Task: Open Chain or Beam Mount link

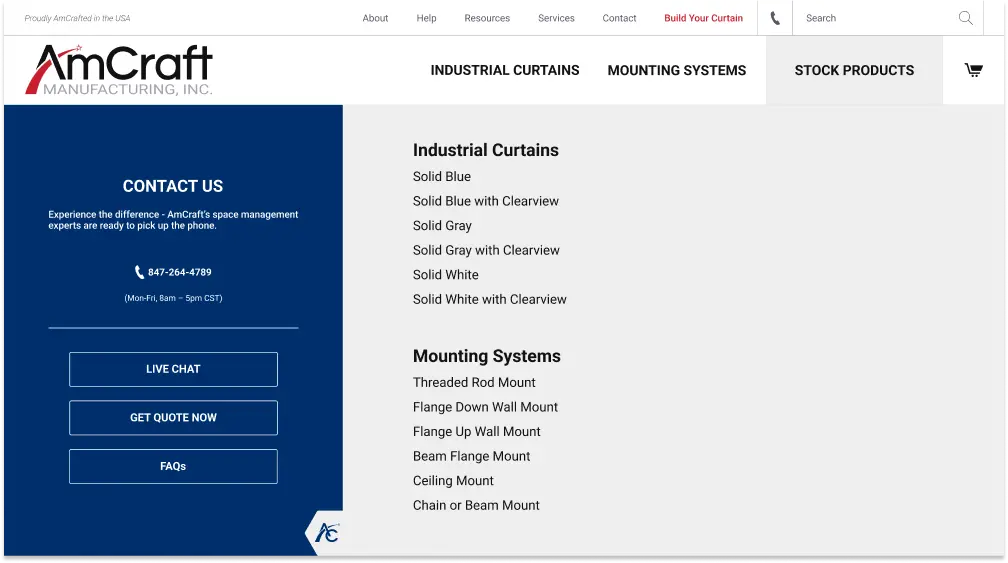Action: coord(476,505)
